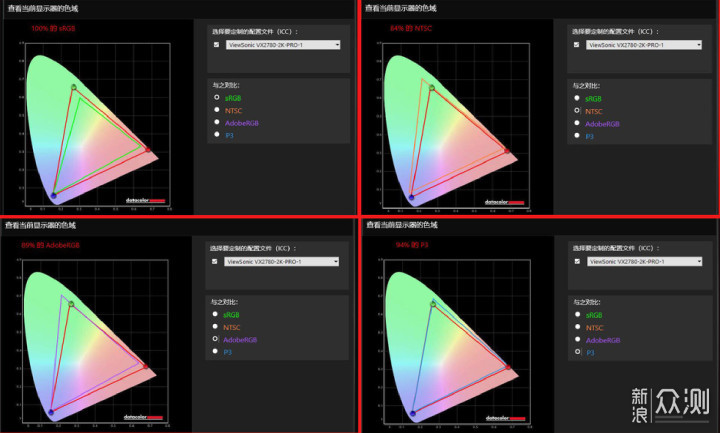Toggle ICC profile checkbox in 84% NTSC panel

pyautogui.click(x=576, y=45)
